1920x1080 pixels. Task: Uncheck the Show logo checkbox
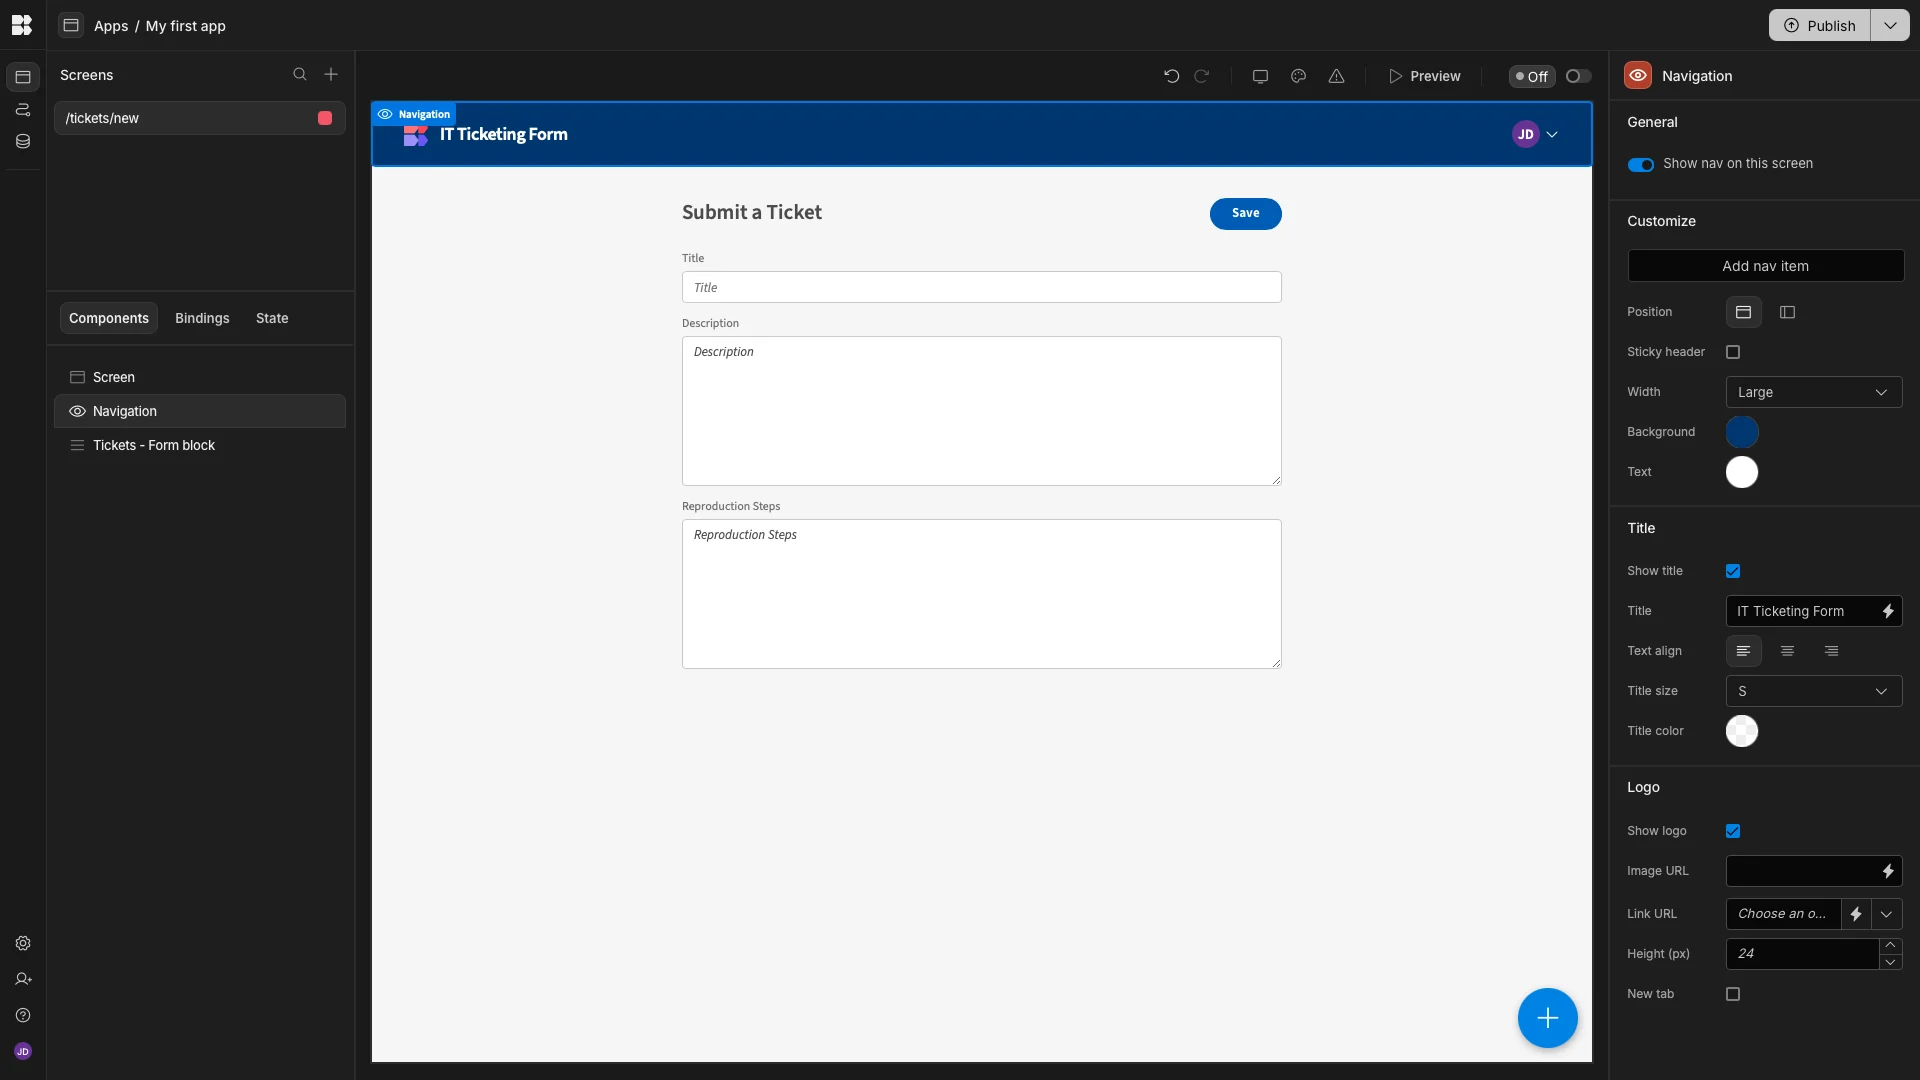pos(1733,831)
